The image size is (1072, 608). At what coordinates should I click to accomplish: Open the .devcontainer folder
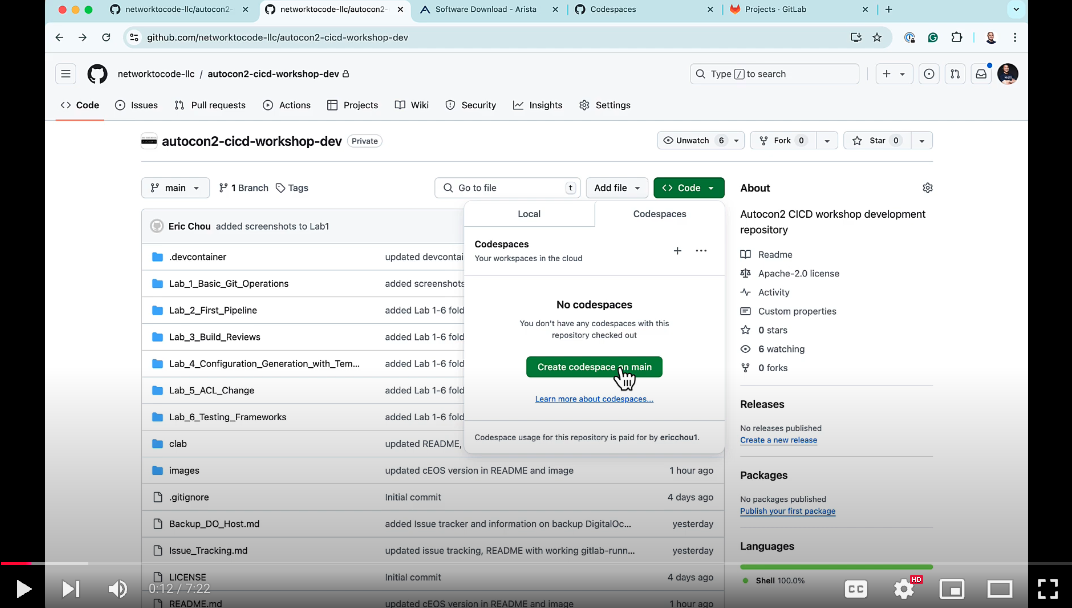198,257
